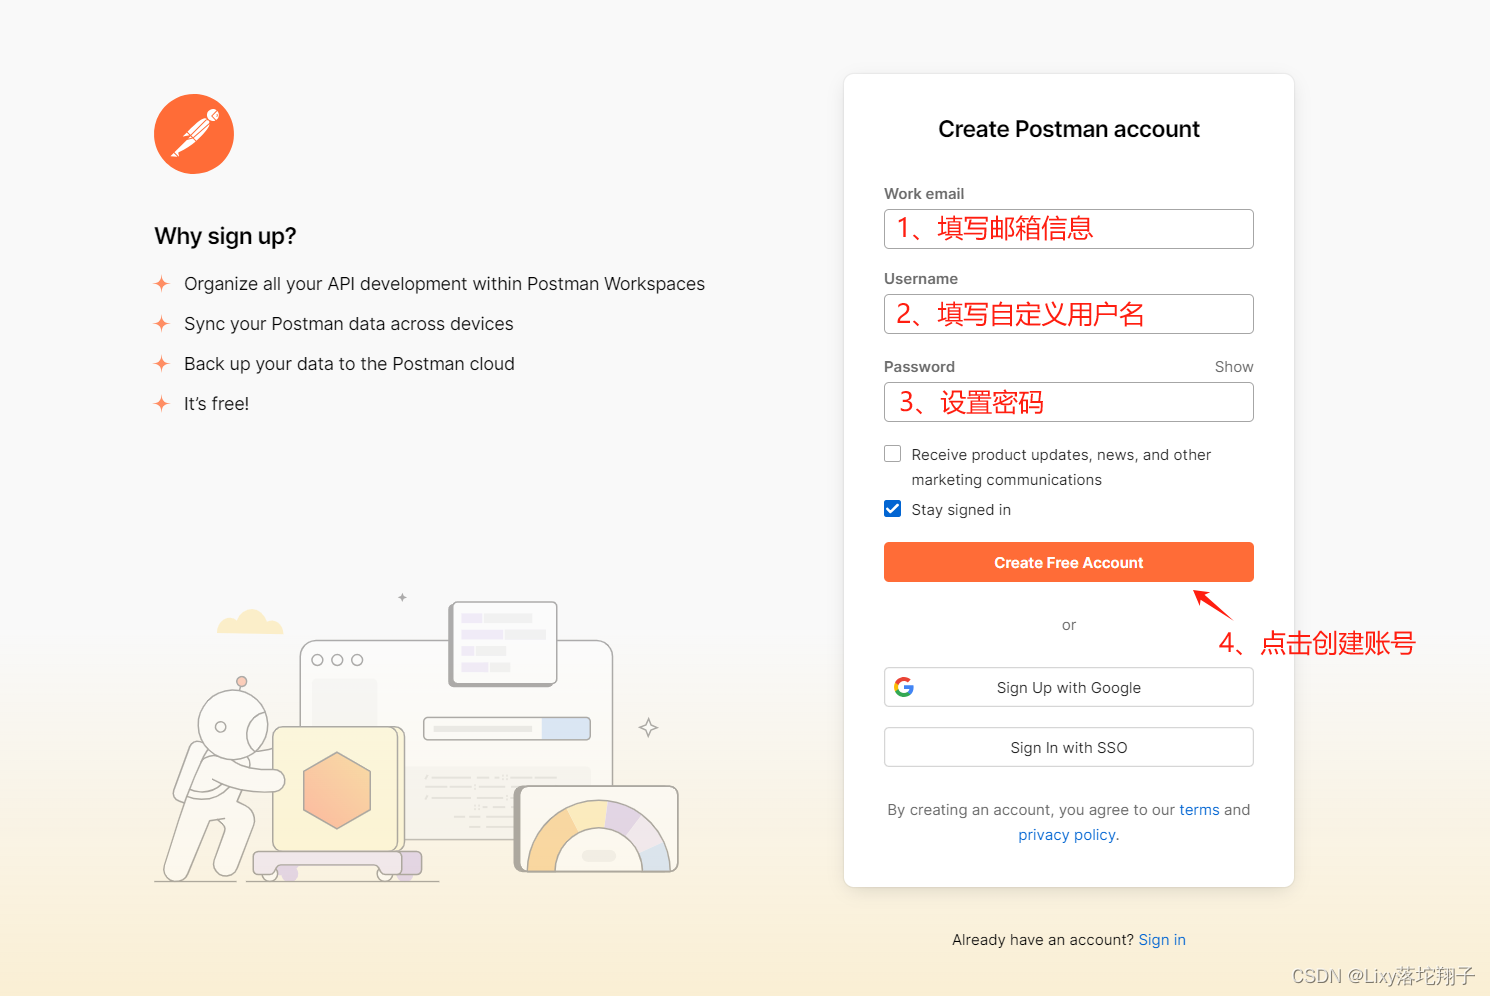The height and width of the screenshot is (996, 1490).
Task: Show the password text
Action: tap(1233, 367)
